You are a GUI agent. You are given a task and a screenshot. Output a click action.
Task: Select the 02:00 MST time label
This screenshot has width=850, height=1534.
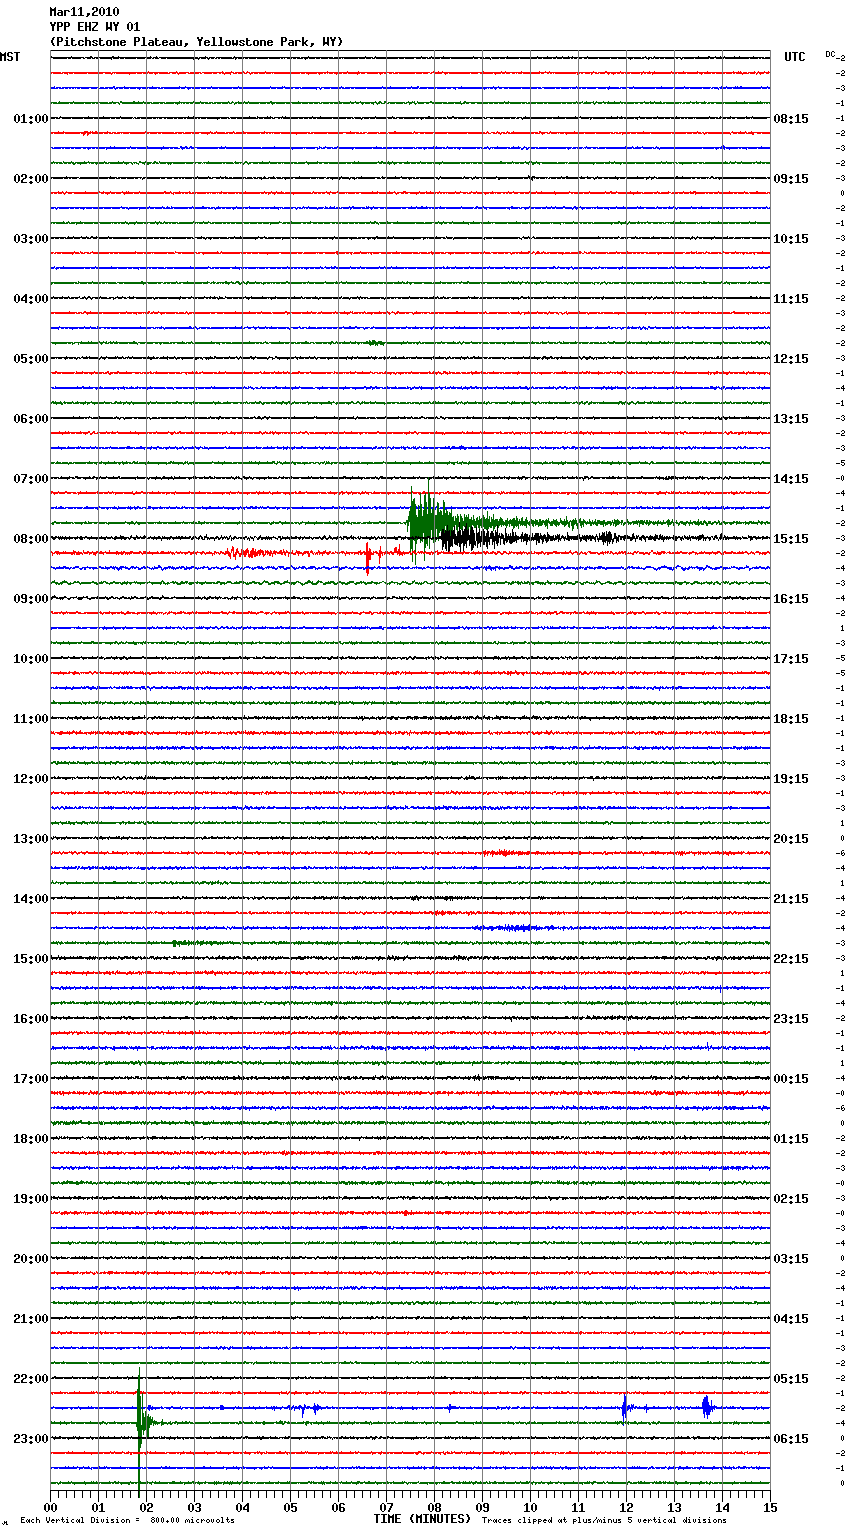pos(31,179)
